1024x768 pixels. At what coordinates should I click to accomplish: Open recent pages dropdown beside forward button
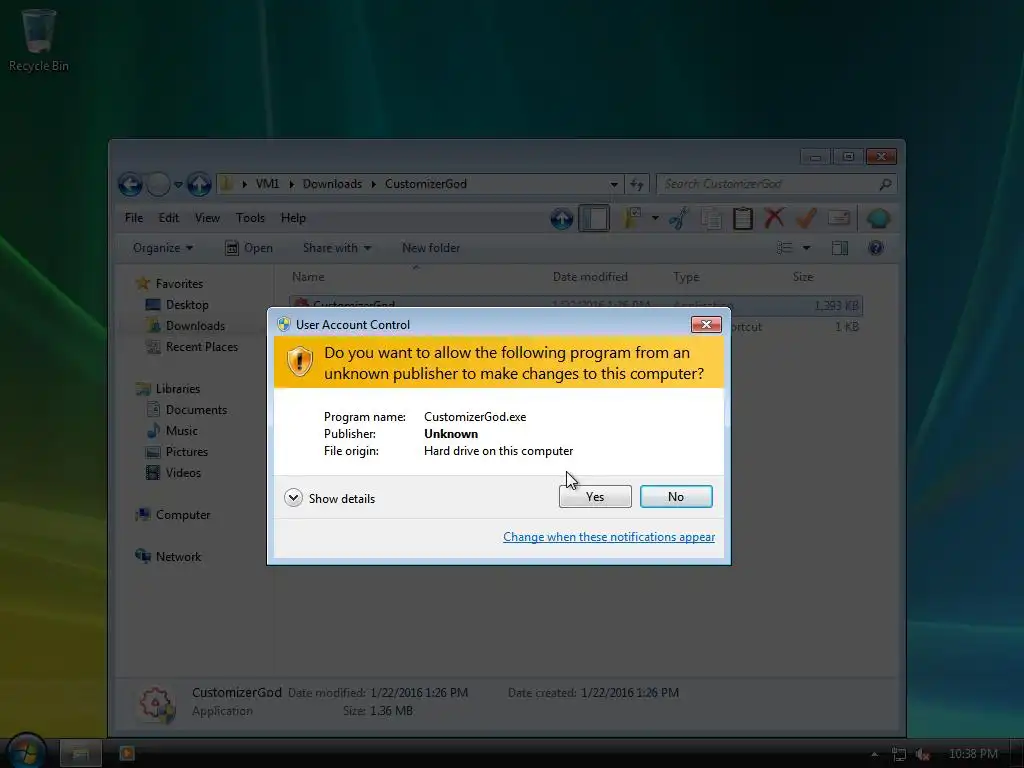pyautogui.click(x=178, y=185)
